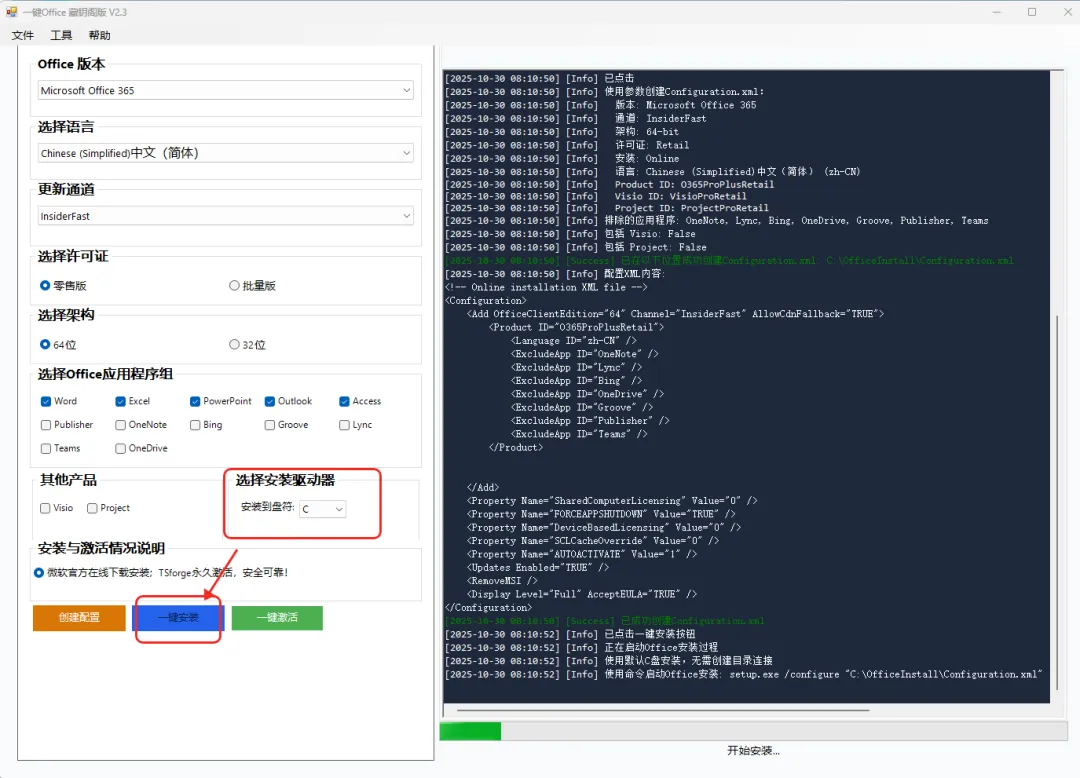Viewport: 1080px width, 778px height.
Task: Expand the Office 版本 dropdown
Action: (226, 90)
